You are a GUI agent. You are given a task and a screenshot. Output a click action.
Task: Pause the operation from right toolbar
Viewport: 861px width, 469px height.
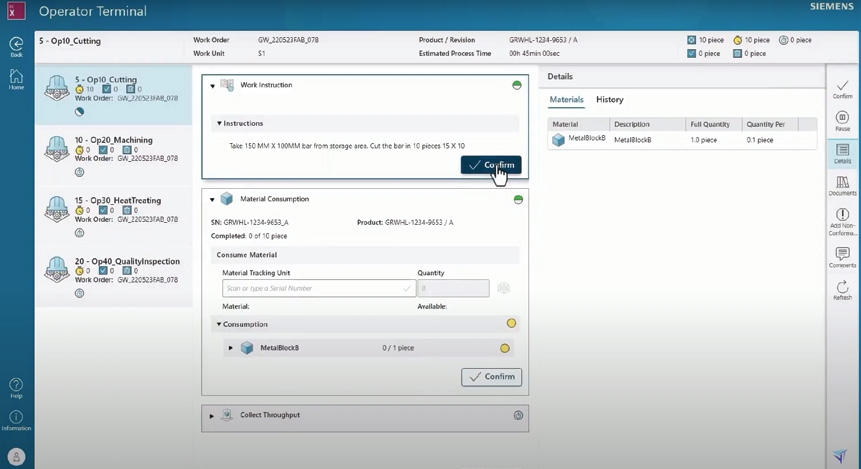[x=842, y=121]
